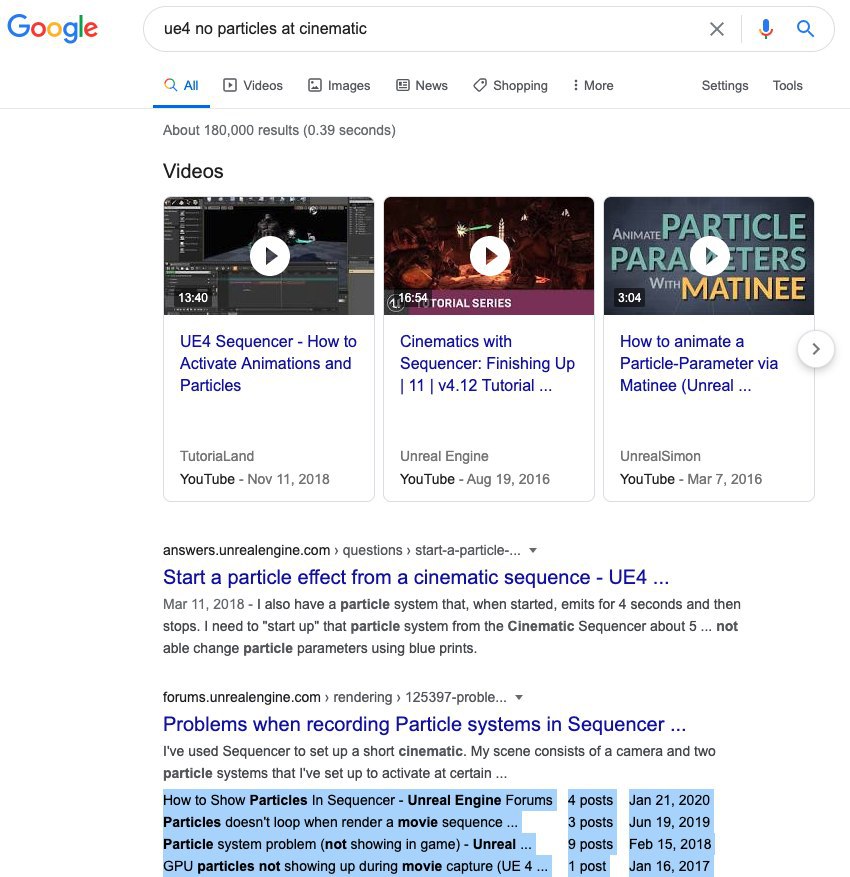Image resolution: width=850 pixels, height=877 pixels.
Task: Open search Settings
Action: pyautogui.click(x=725, y=86)
